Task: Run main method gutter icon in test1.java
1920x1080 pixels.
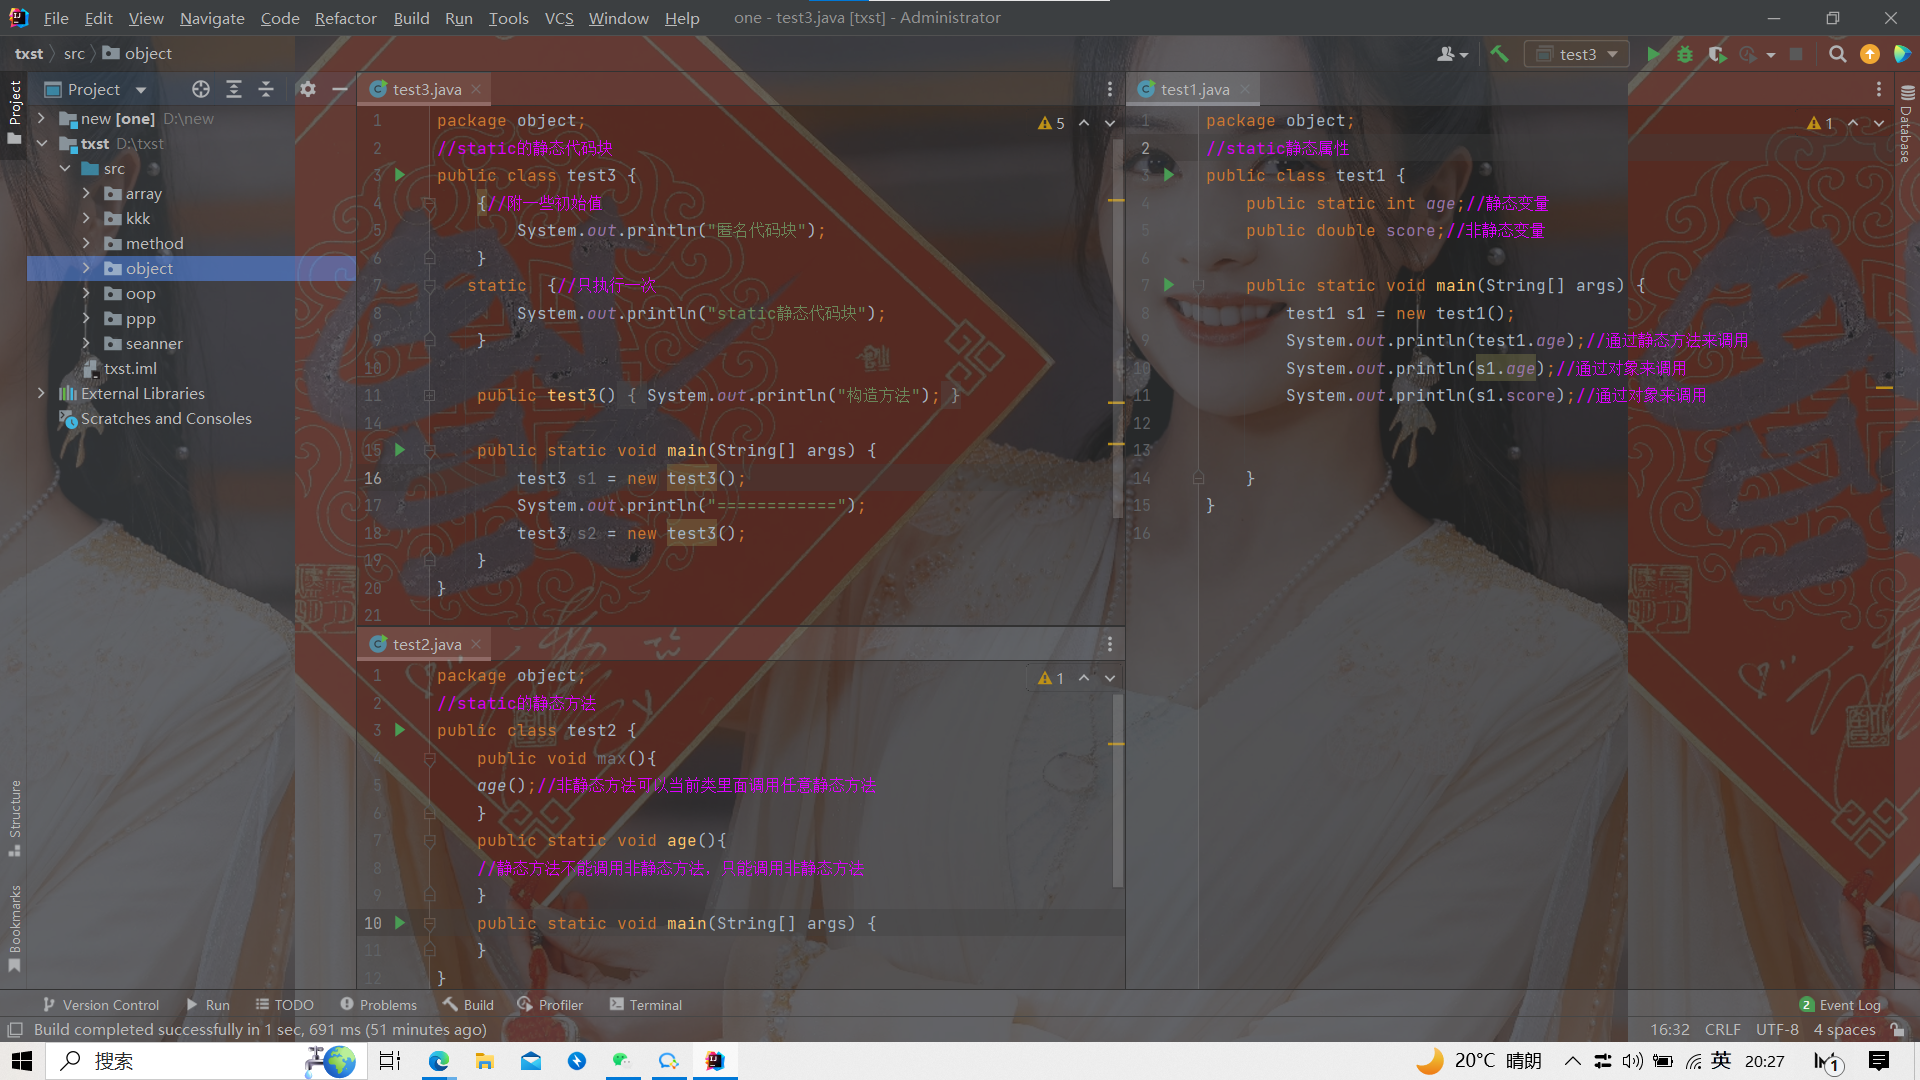Action: [1168, 285]
